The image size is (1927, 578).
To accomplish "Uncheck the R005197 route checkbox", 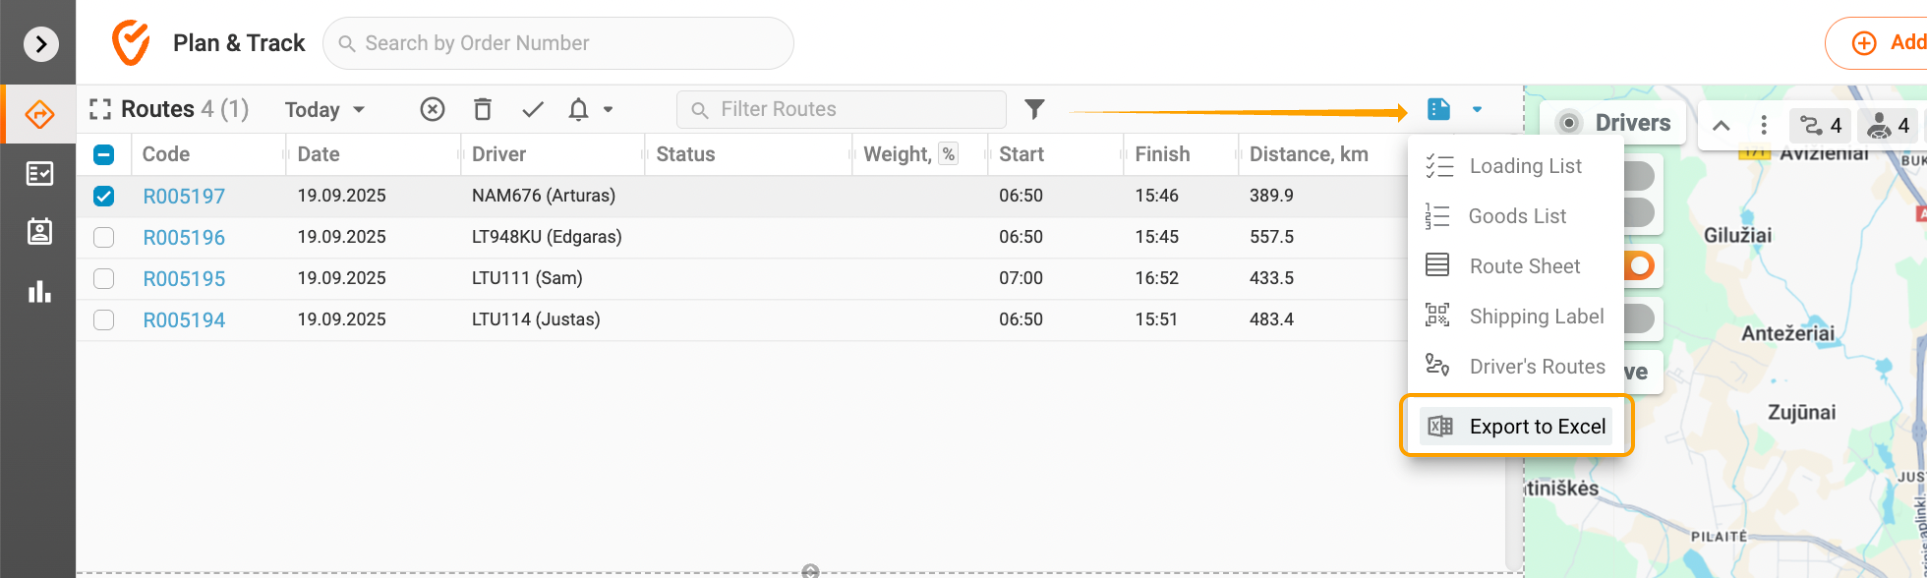I will pos(104,196).
